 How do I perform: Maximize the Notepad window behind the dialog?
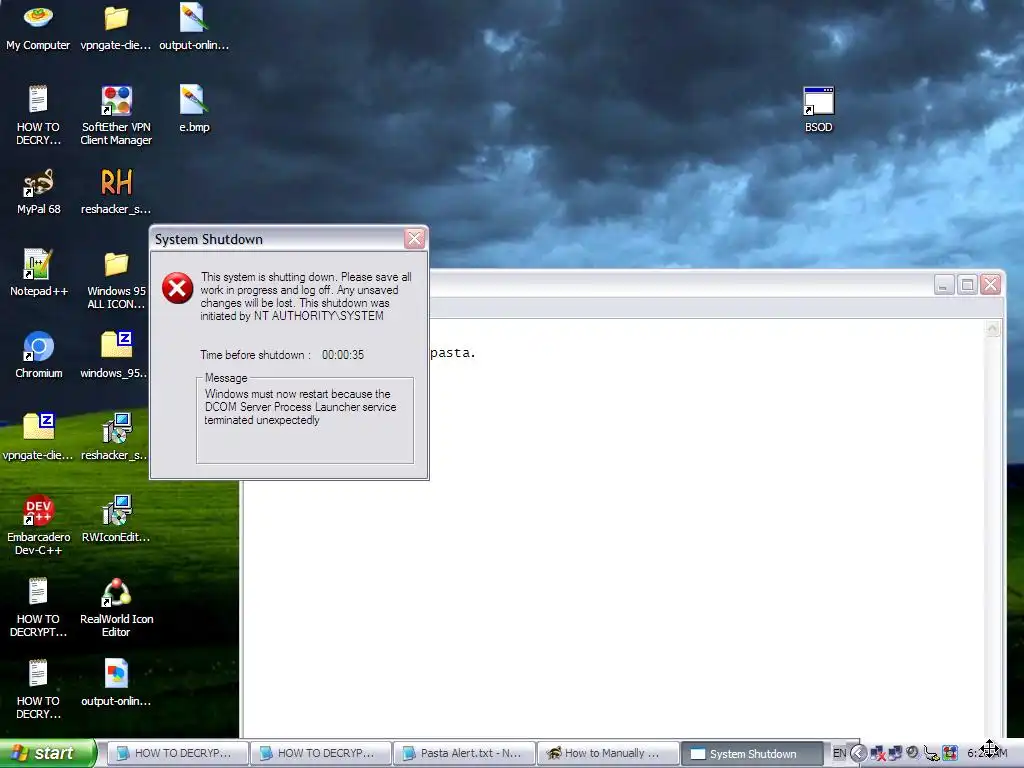pyautogui.click(x=967, y=285)
